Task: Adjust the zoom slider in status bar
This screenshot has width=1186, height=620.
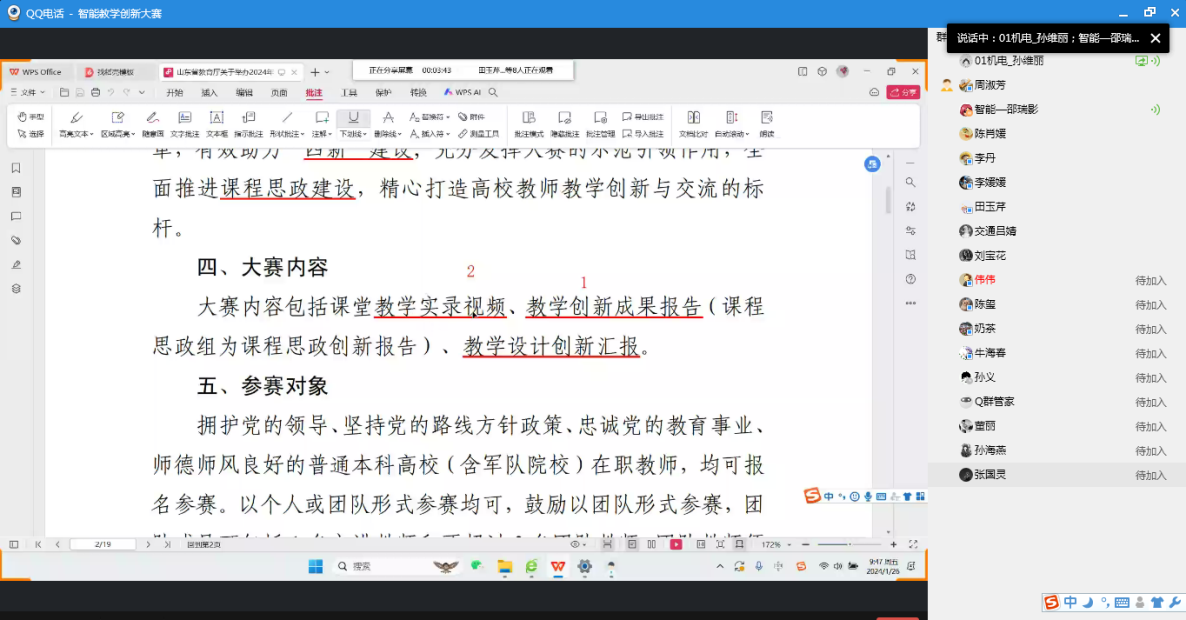Action: pyautogui.click(x=848, y=544)
